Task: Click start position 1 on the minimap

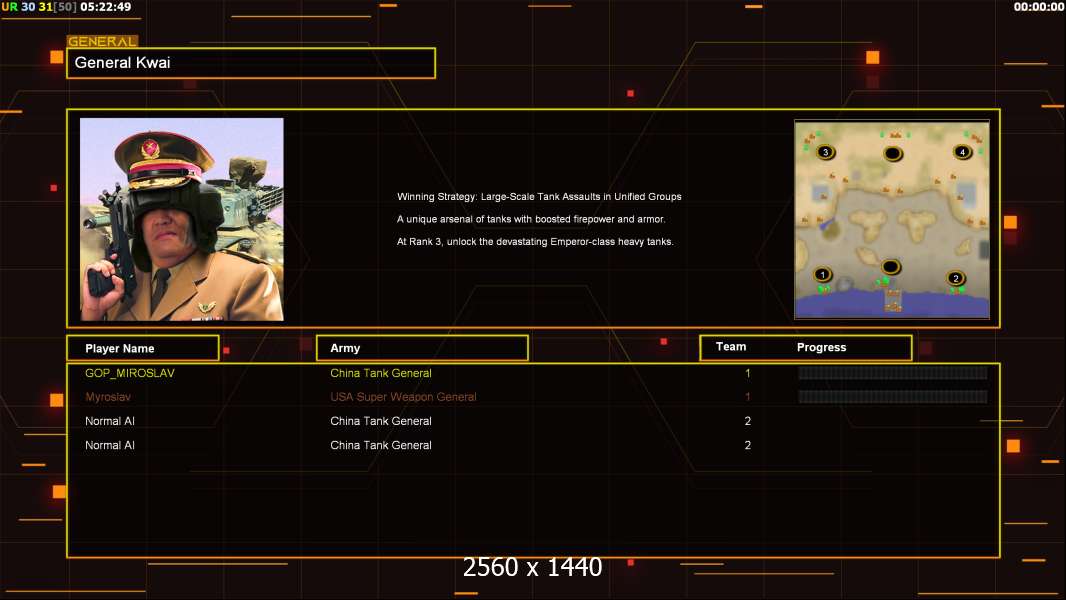Action: coord(822,275)
